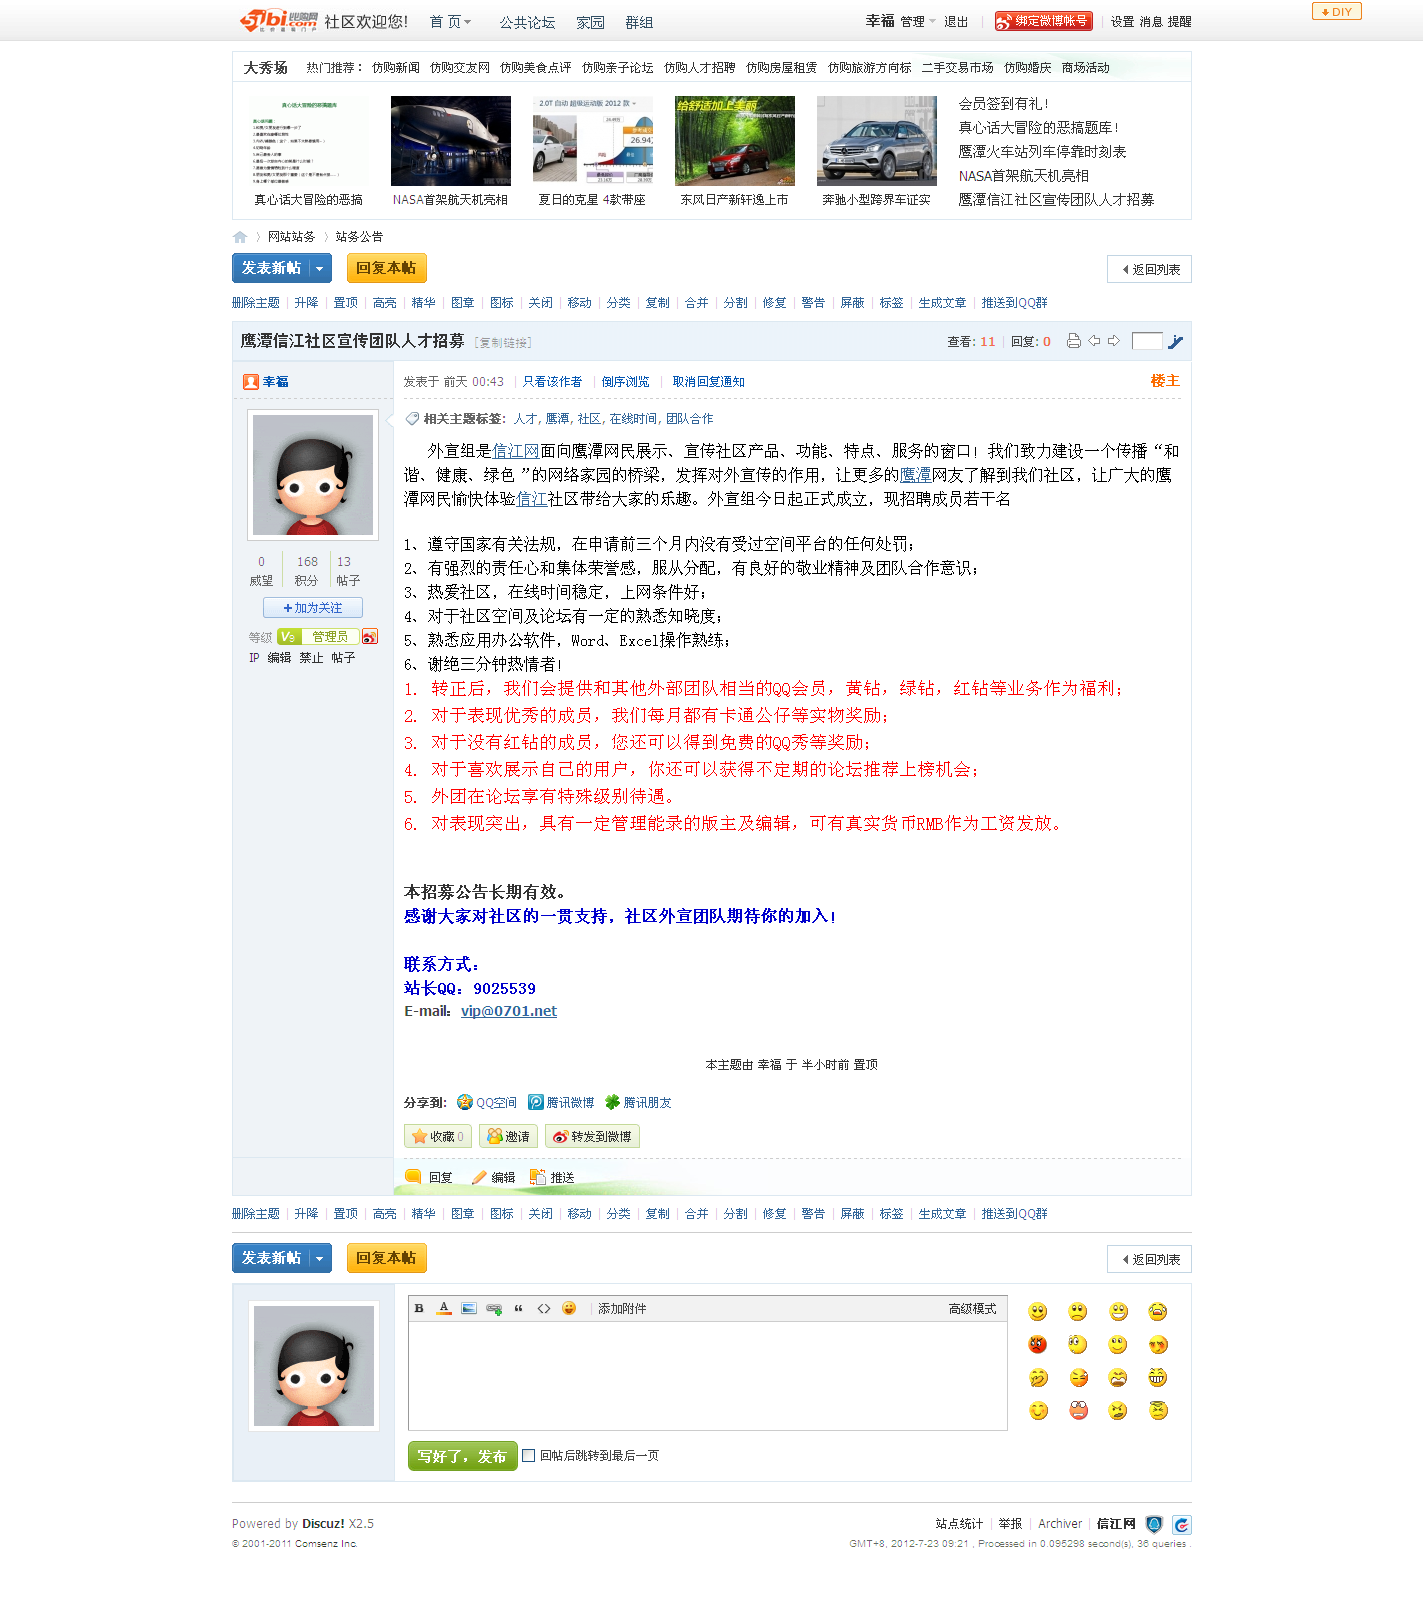Click the 转发到微博 button
This screenshot has height=1603, width=1423.
pyautogui.click(x=592, y=1137)
